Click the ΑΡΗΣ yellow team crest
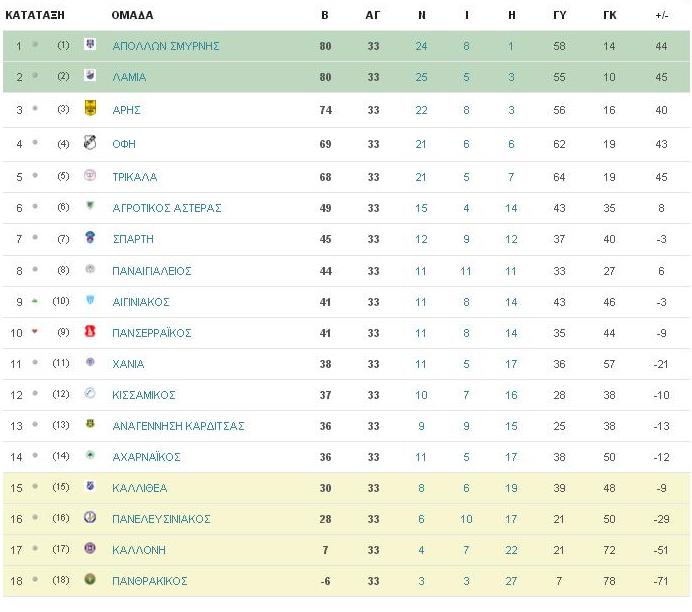Image resolution: width=692 pixels, height=612 pixels. [x=90, y=108]
